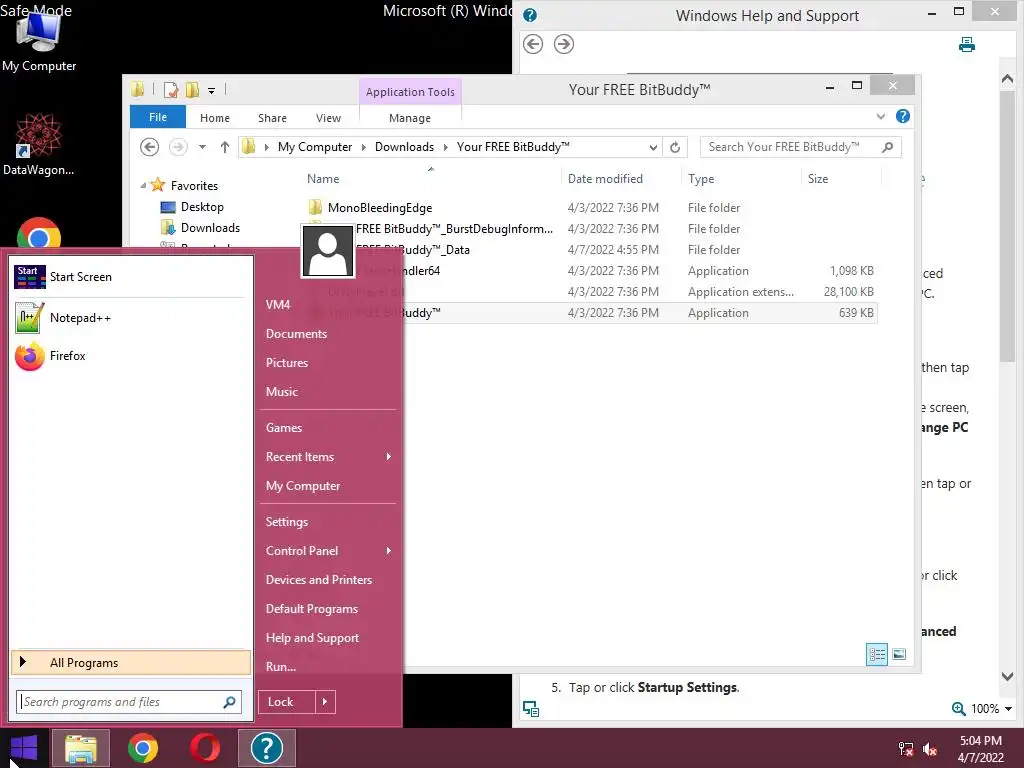Open Opera from the taskbar
The image size is (1024, 768).
click(205, 748)
